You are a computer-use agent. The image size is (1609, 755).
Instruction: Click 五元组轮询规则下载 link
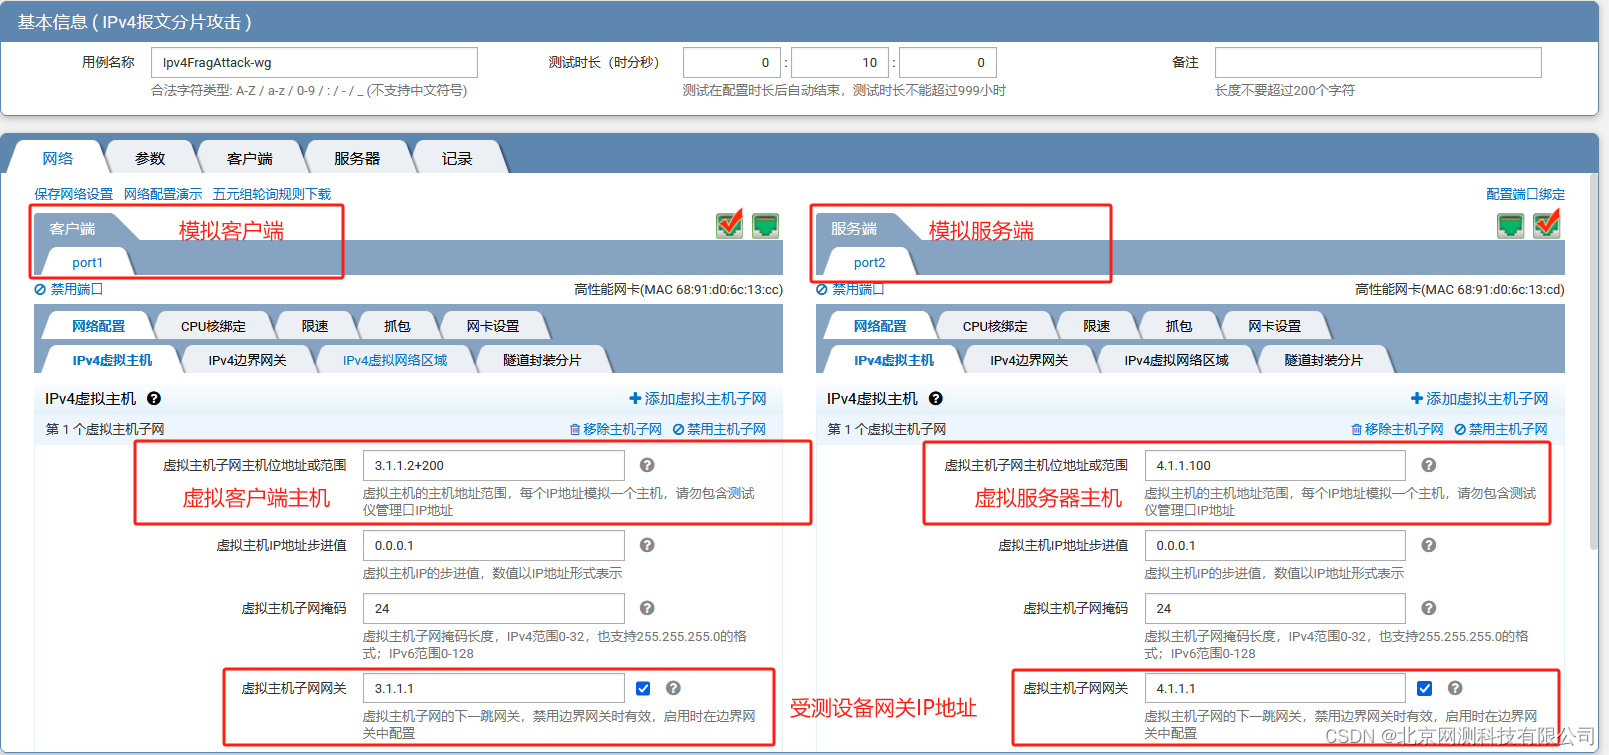272,194
